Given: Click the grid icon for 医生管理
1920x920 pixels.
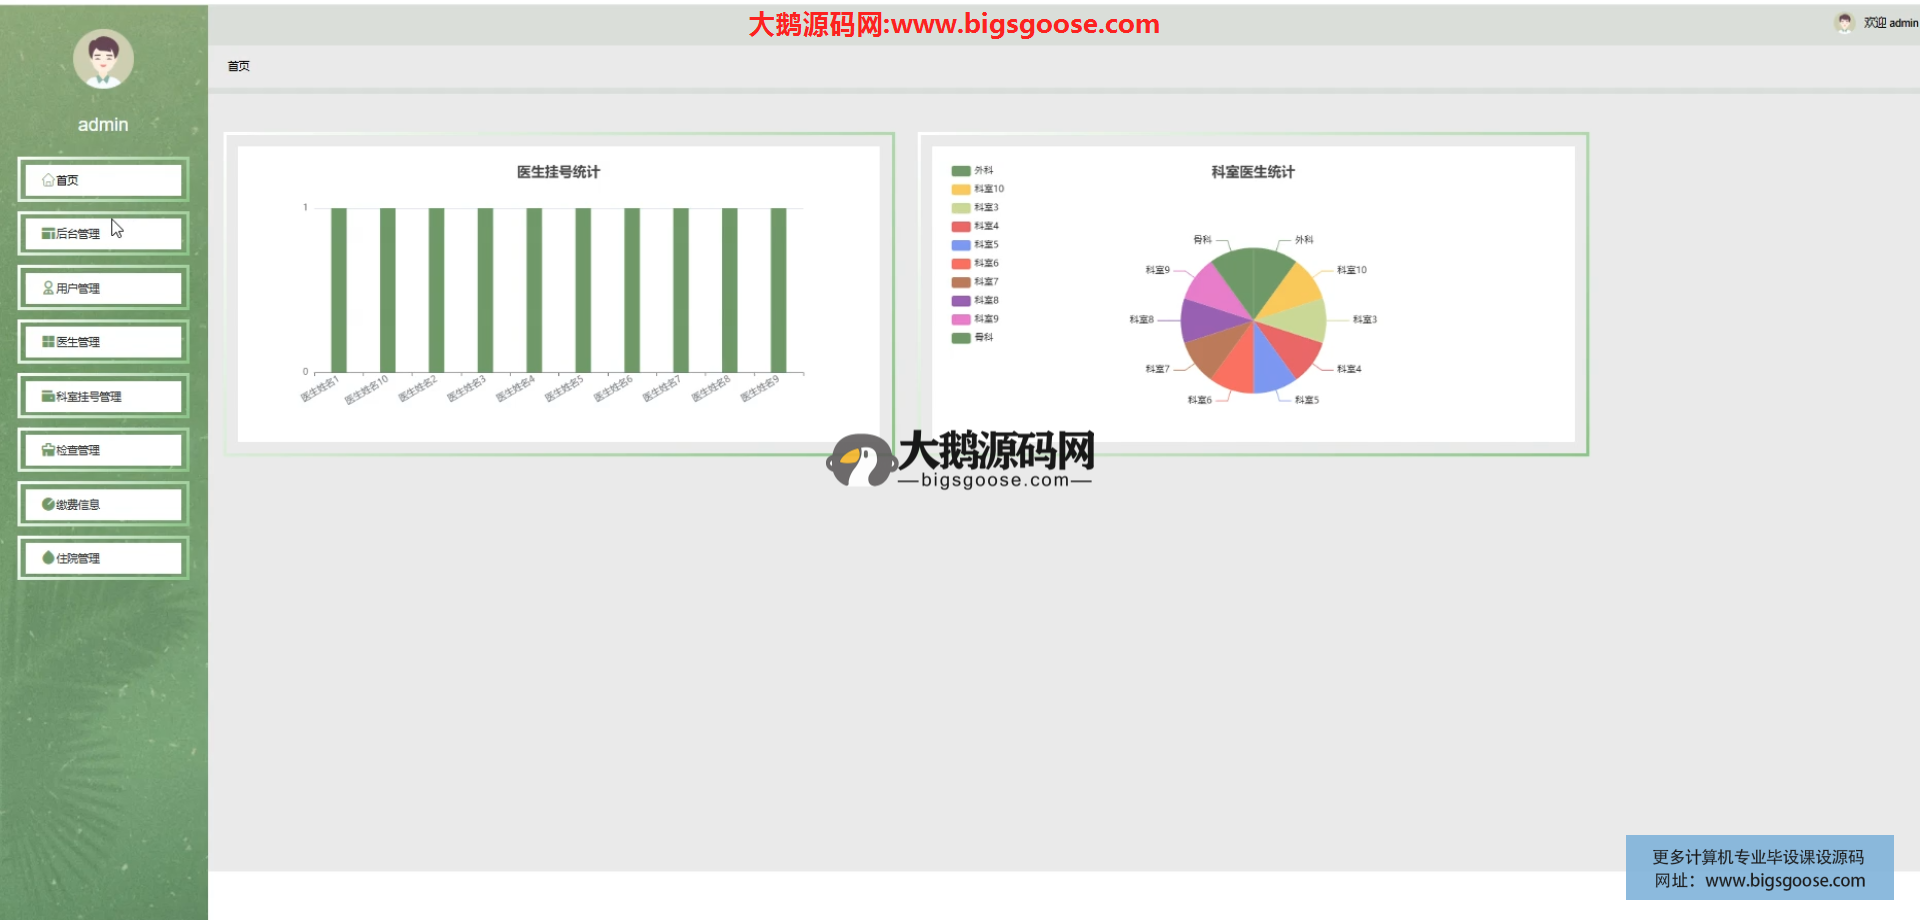Looking at the screenshot, I should pos(48,342).
